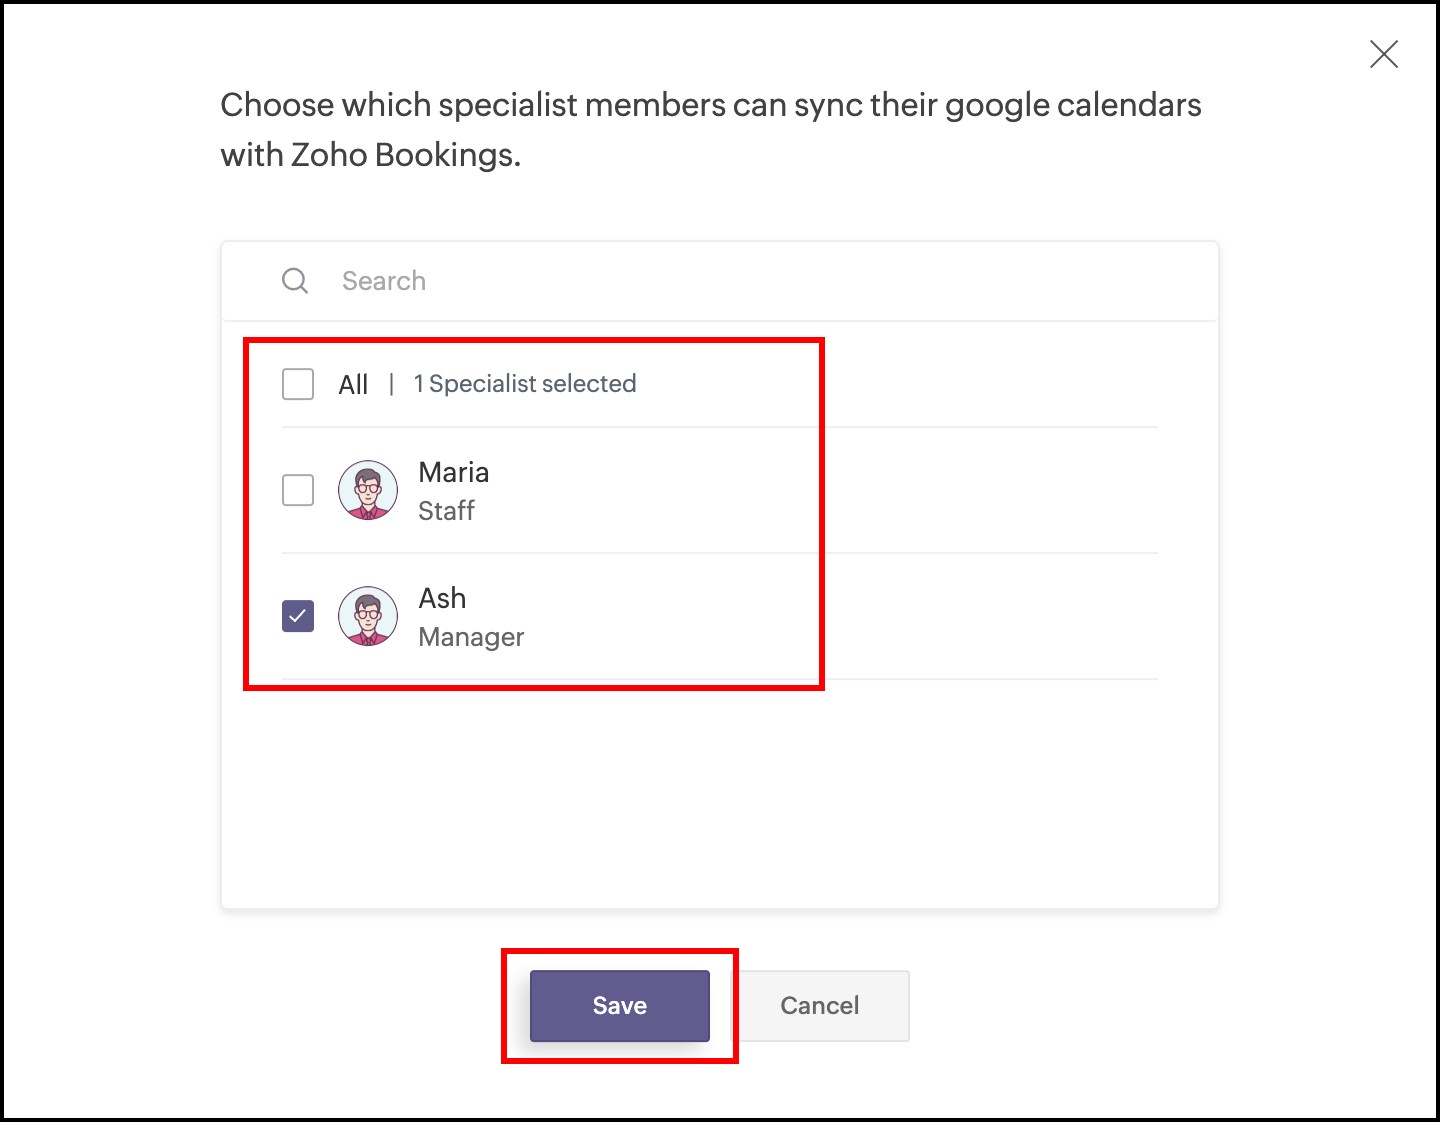Click the separator between All and counter

point(391,384)
